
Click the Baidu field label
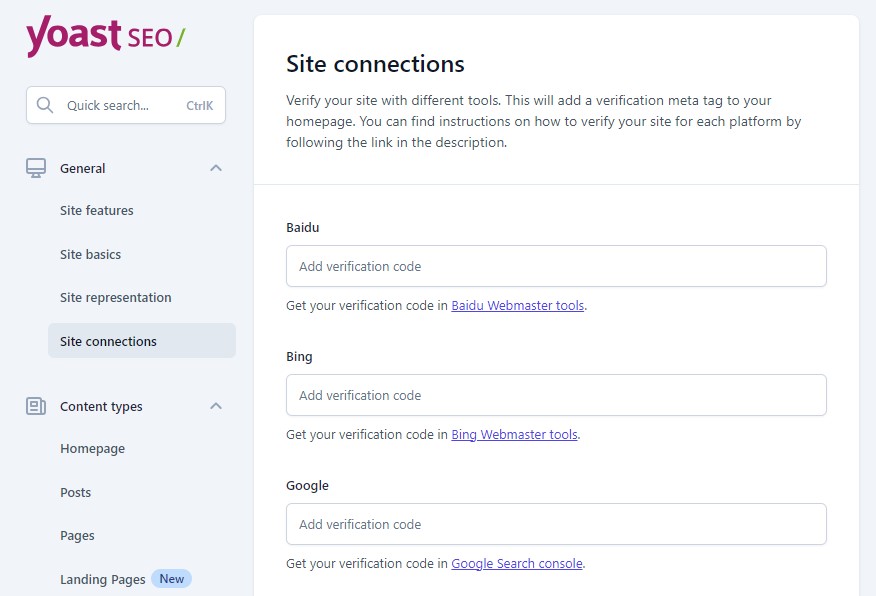(x=303, y=227)
